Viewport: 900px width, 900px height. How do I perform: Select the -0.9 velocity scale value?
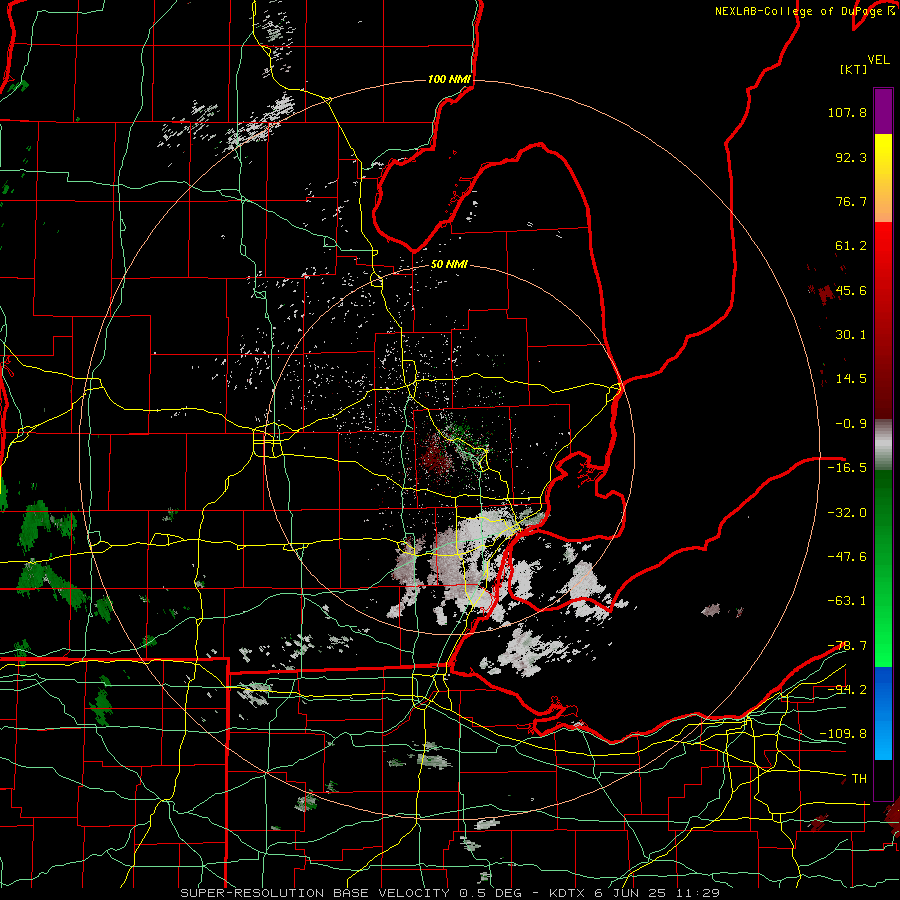coord(851,424)
